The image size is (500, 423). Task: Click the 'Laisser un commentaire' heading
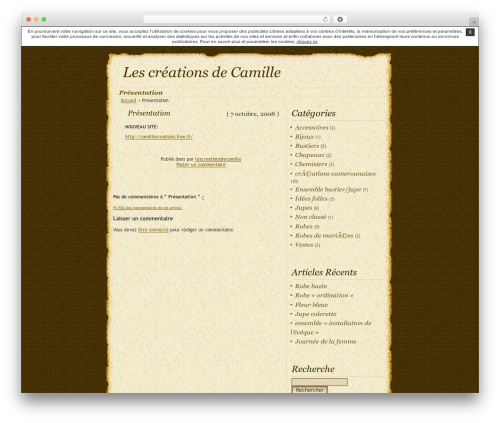click(143, 219)
